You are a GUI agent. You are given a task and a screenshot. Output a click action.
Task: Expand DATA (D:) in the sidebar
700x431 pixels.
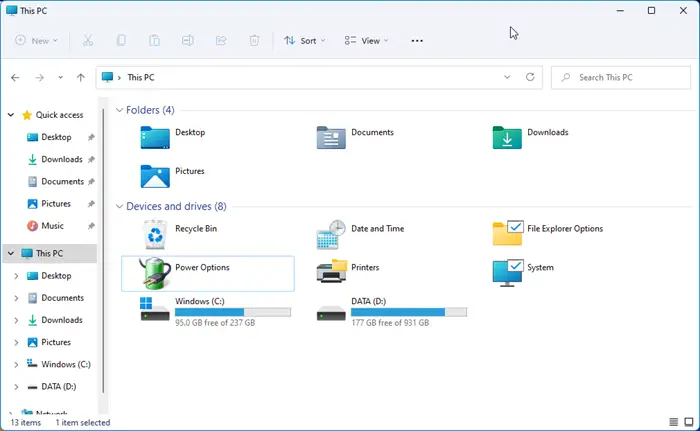(x=16, y=387)
